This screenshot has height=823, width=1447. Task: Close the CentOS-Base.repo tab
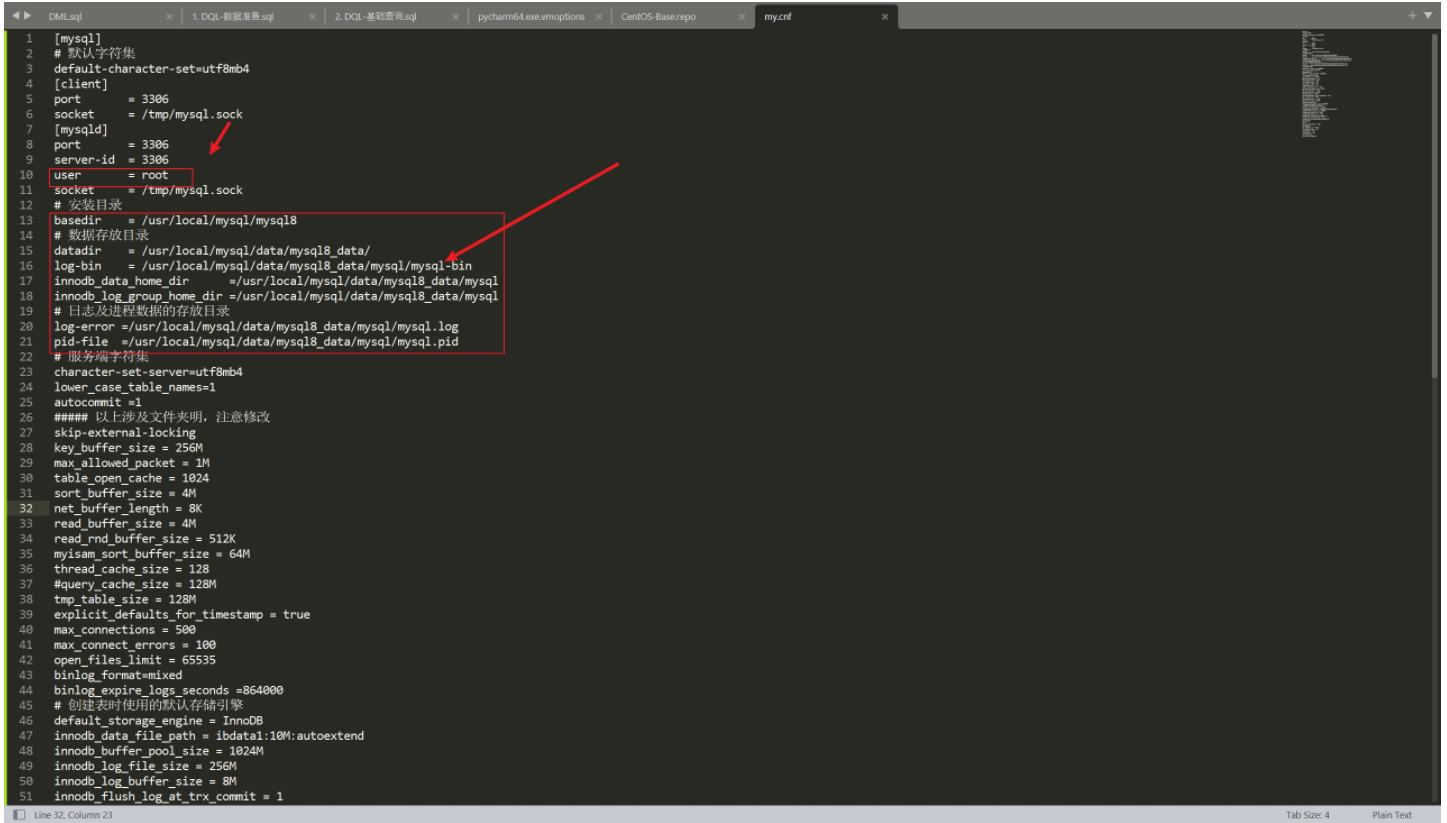[742, 17]
